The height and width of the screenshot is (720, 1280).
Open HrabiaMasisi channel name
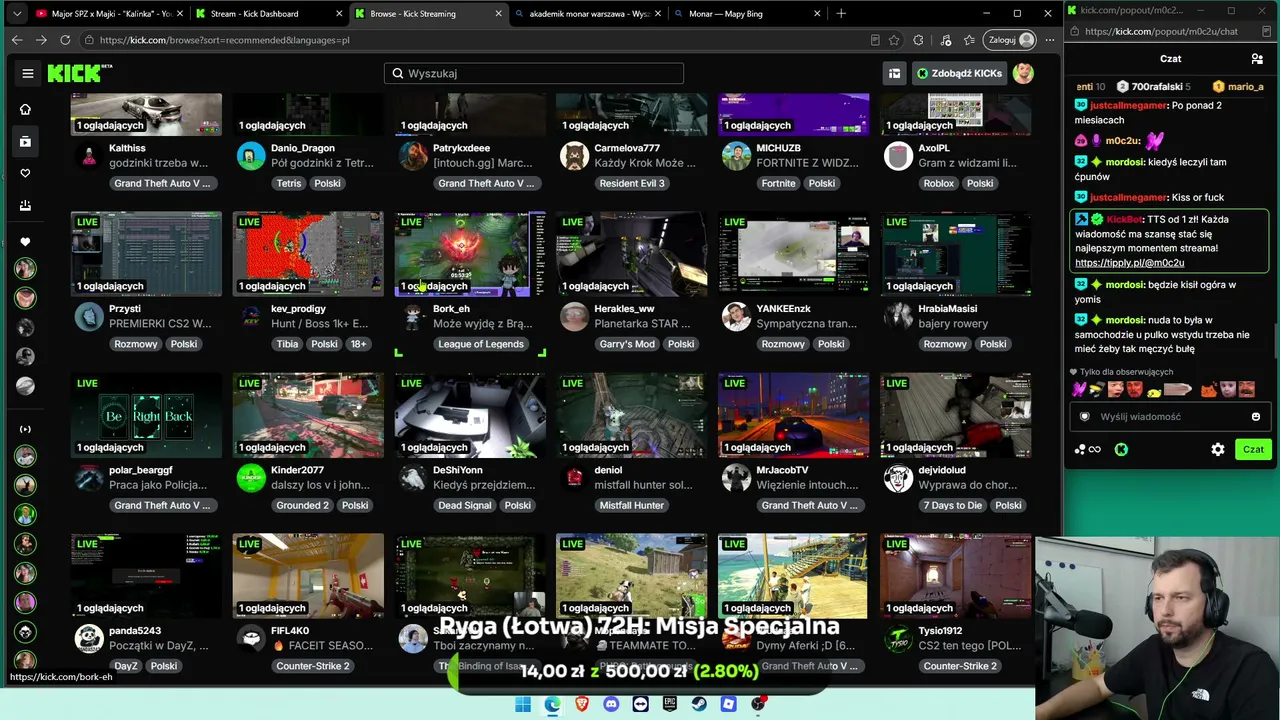[x=948, y=309]
